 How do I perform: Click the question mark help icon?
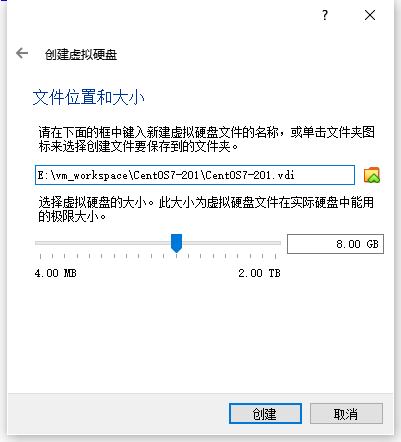pyautogui.click(x=325, y=15)
